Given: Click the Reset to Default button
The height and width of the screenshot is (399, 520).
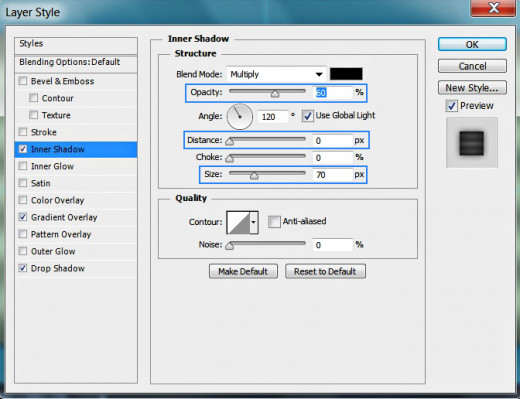Looking at the screenshot, I should pyautogui.click(x=325, y=271).
